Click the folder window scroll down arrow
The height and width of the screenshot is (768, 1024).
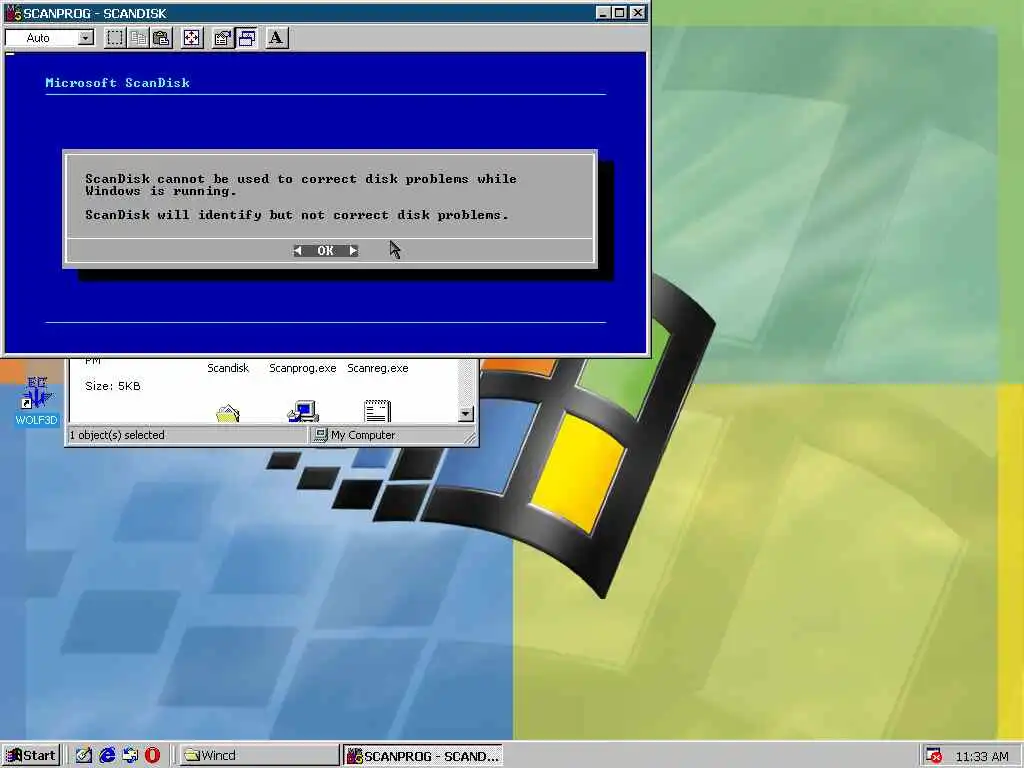coord(466,414)
